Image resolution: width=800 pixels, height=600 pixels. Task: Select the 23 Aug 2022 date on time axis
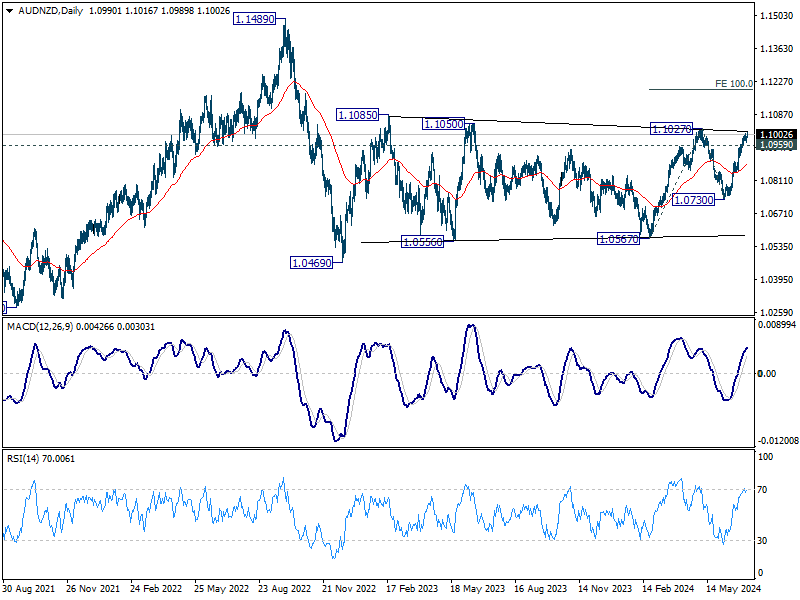point(284,589)
